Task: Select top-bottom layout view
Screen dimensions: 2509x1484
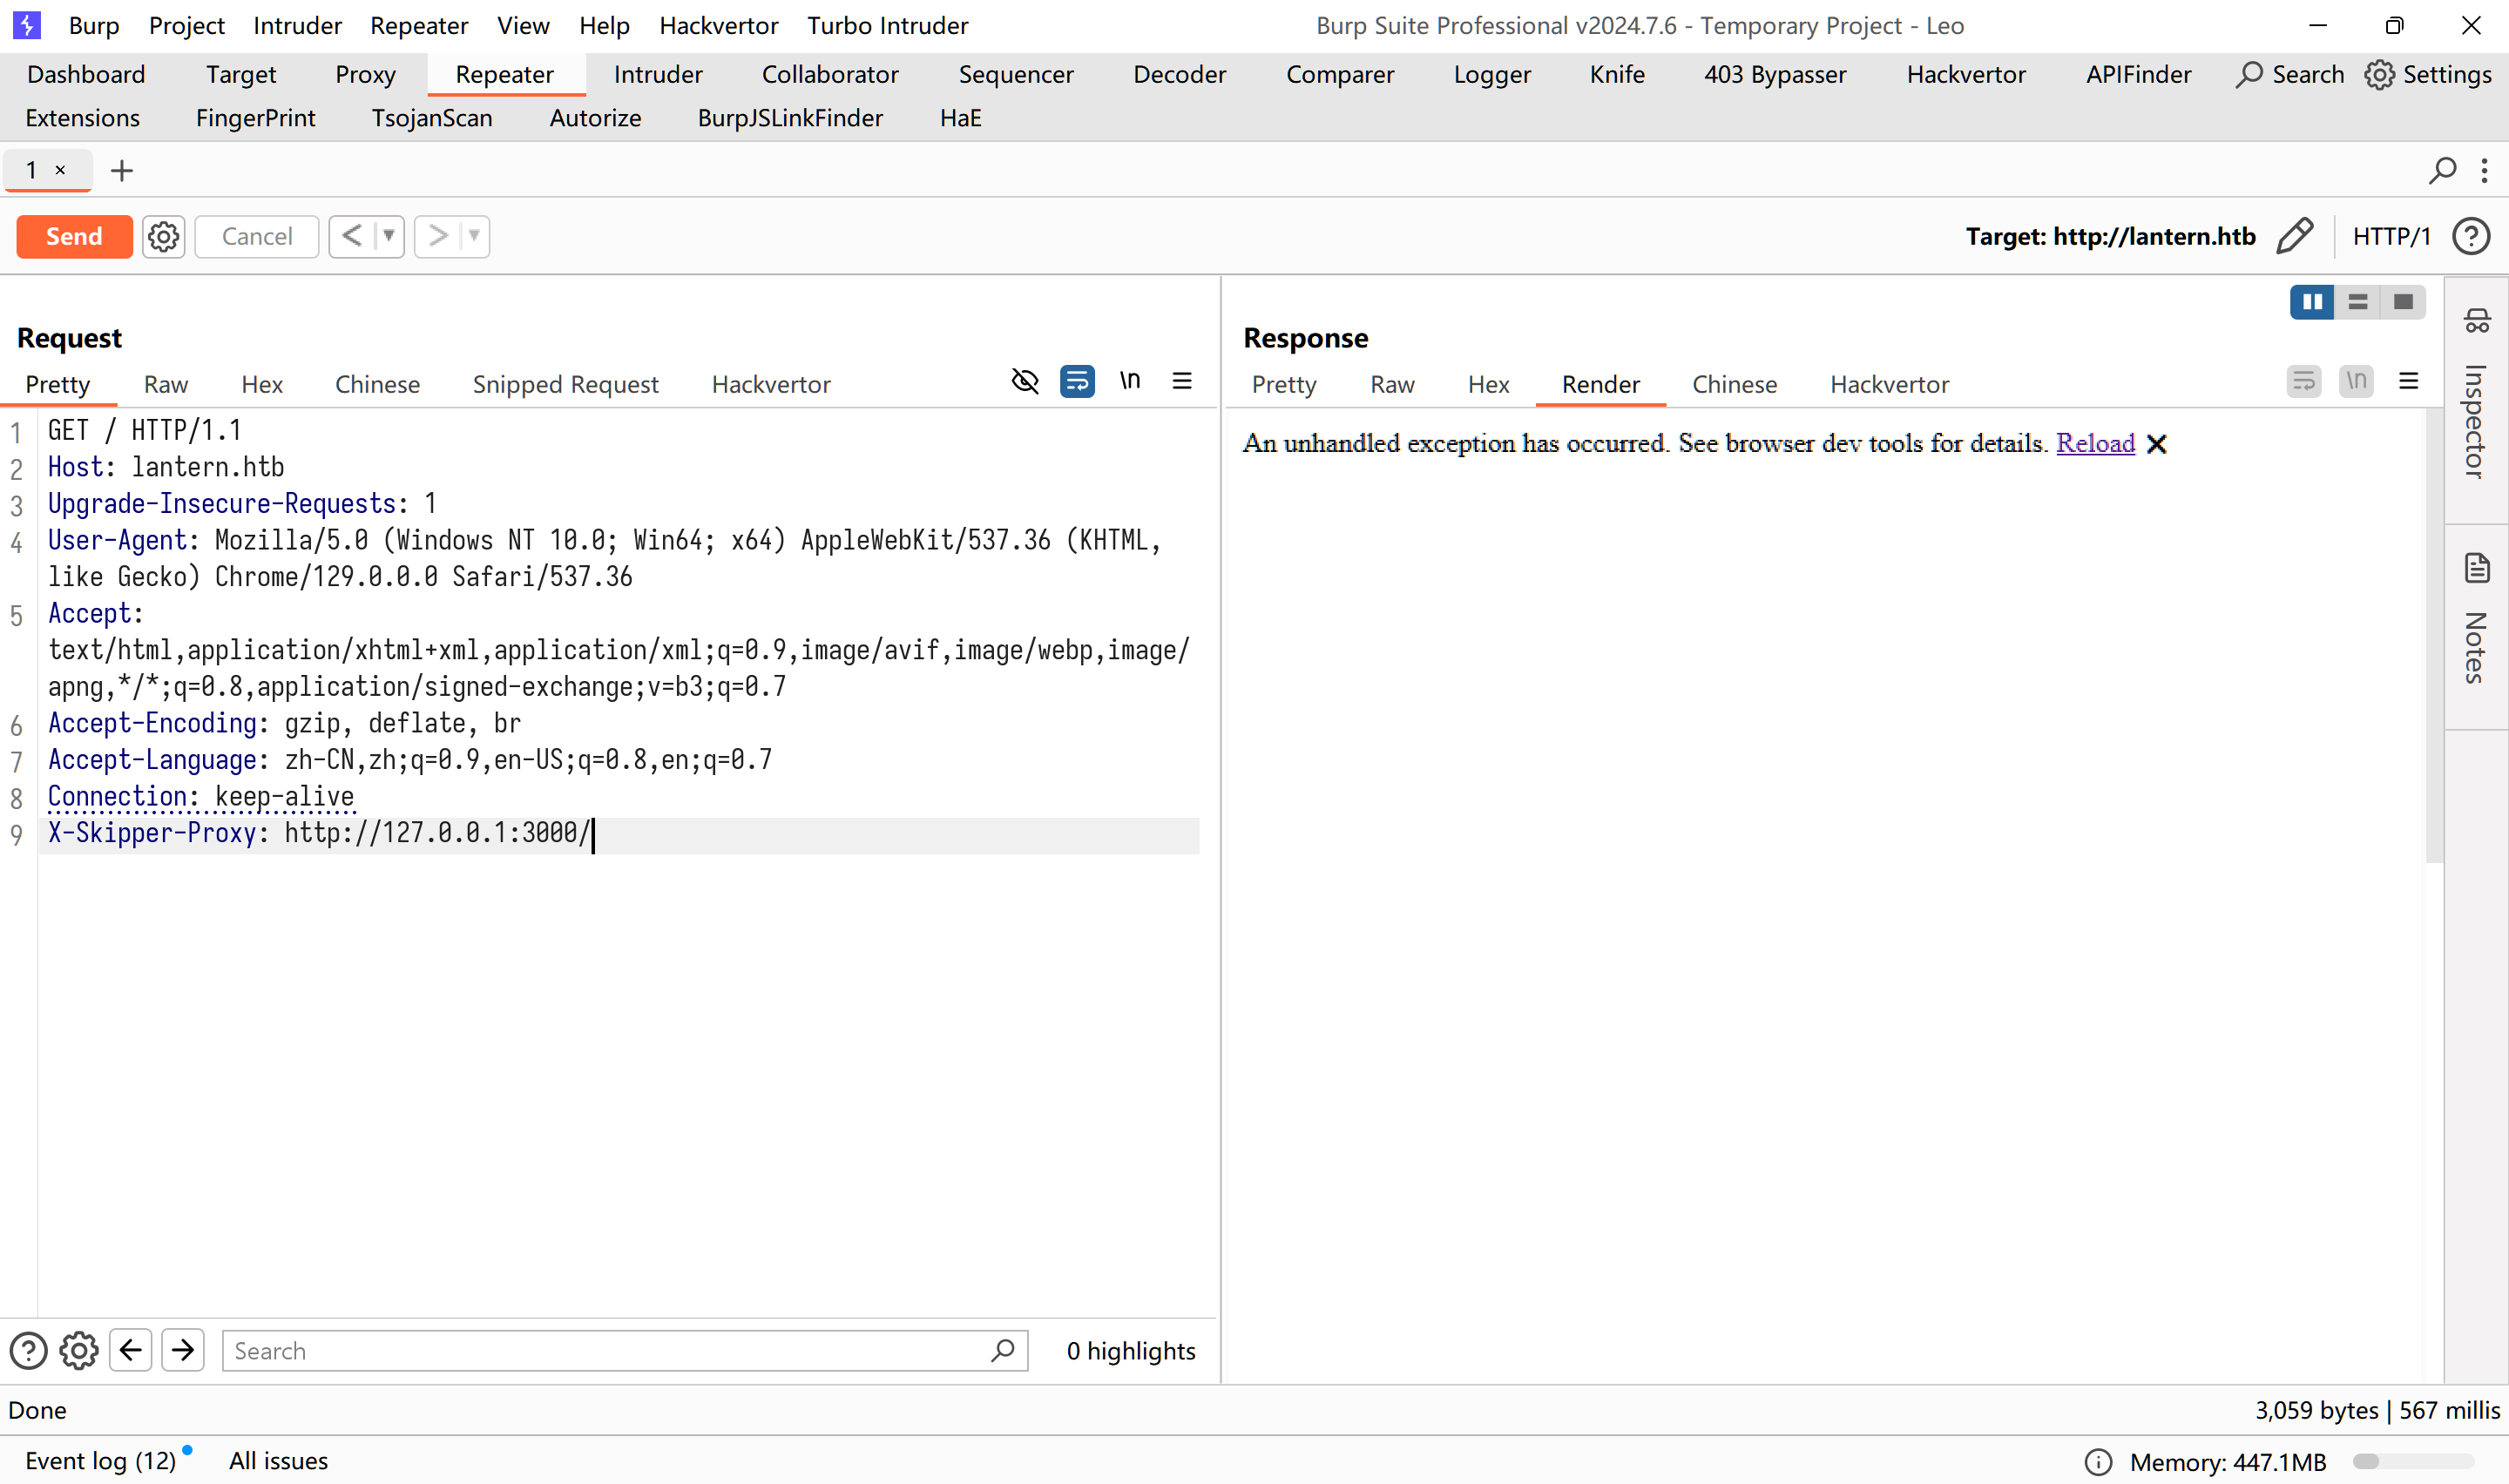Action: [x=2358, y=302]
